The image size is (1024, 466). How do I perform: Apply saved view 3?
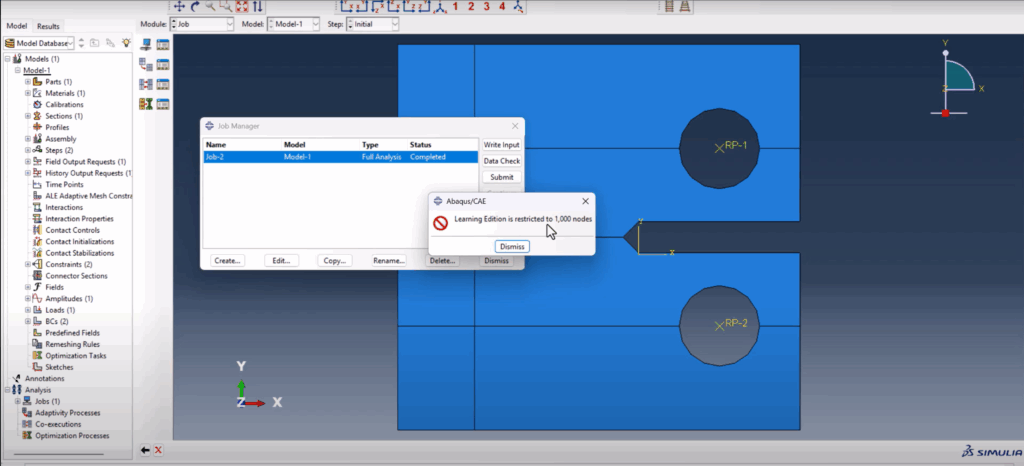pos(487,7)
